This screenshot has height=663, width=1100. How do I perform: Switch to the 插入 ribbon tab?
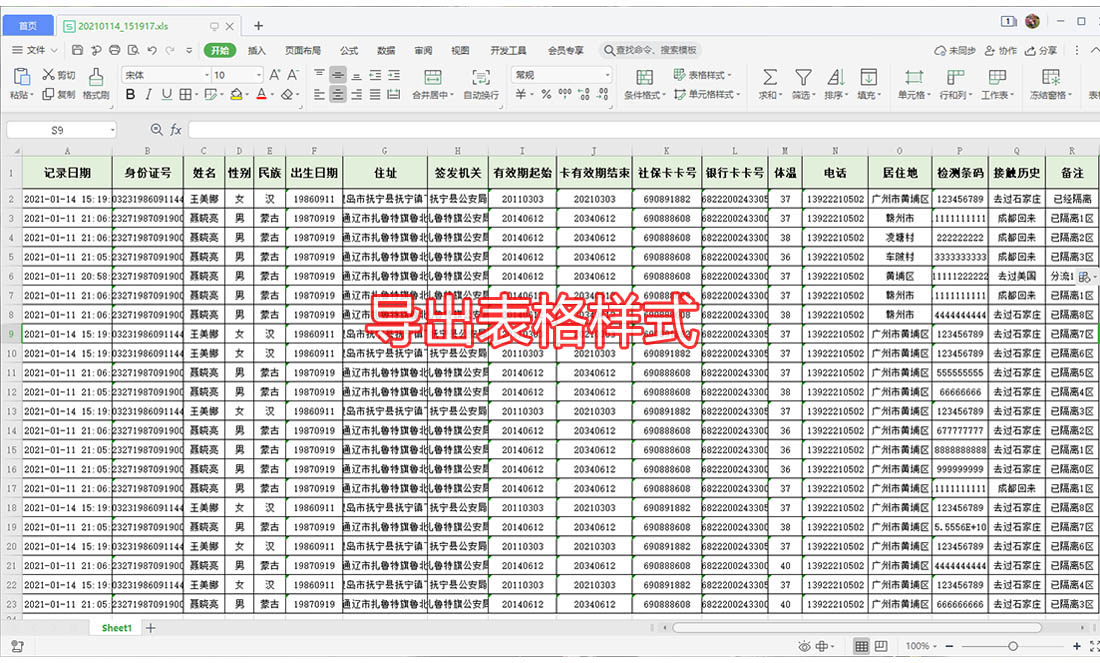point(257,49)
